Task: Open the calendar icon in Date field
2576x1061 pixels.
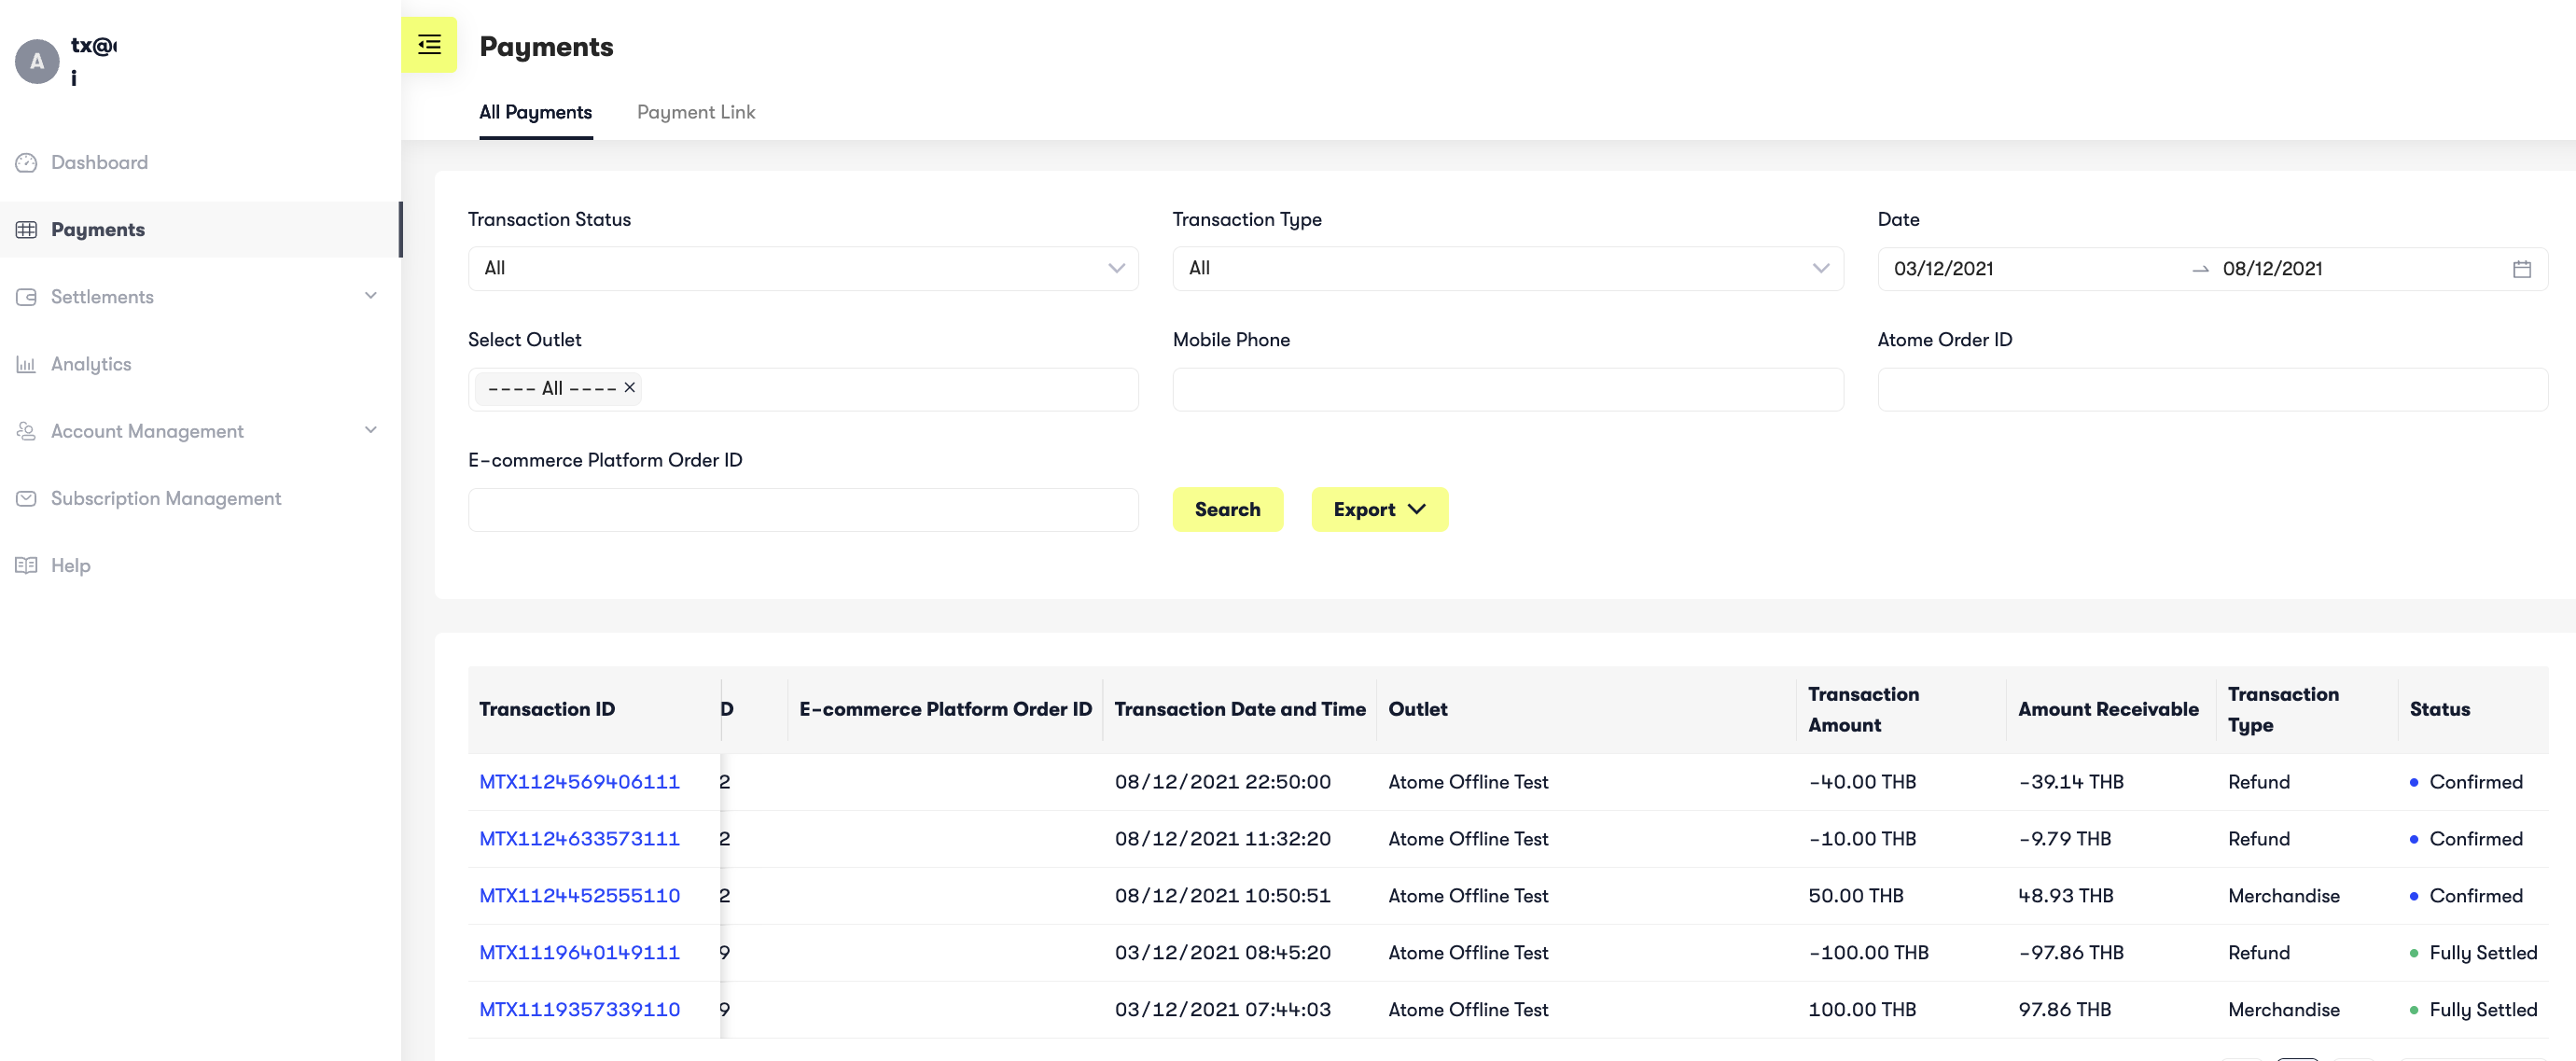Action: pyautogui.click(x=2521, y=269)
